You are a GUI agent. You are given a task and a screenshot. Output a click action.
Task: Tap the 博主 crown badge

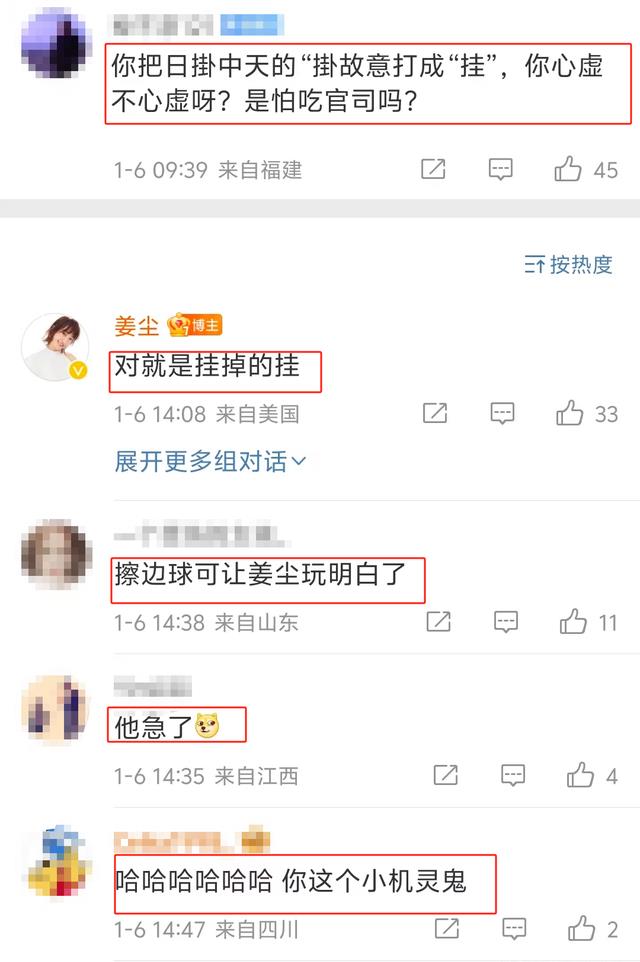(x=195, y=325)
